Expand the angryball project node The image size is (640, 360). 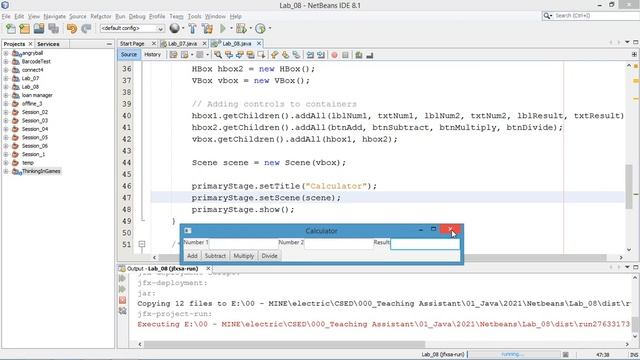pyautogui.click(x=6, y=53)
